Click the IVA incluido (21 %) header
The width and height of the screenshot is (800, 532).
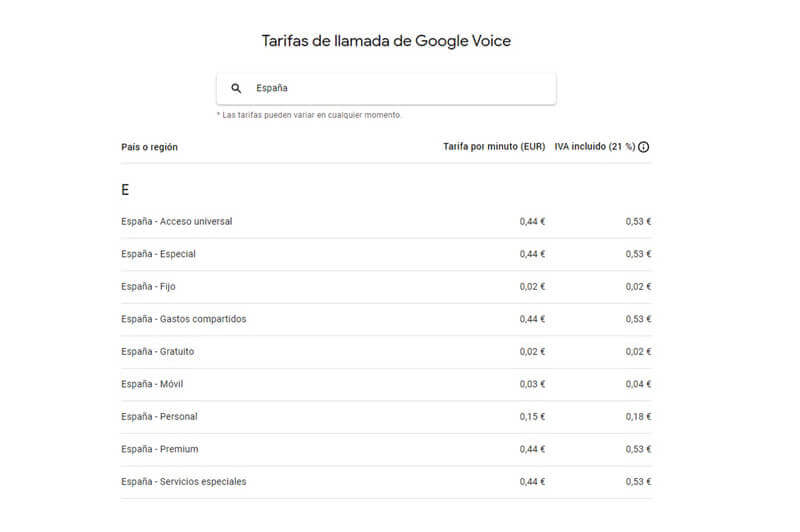point(595,146)
